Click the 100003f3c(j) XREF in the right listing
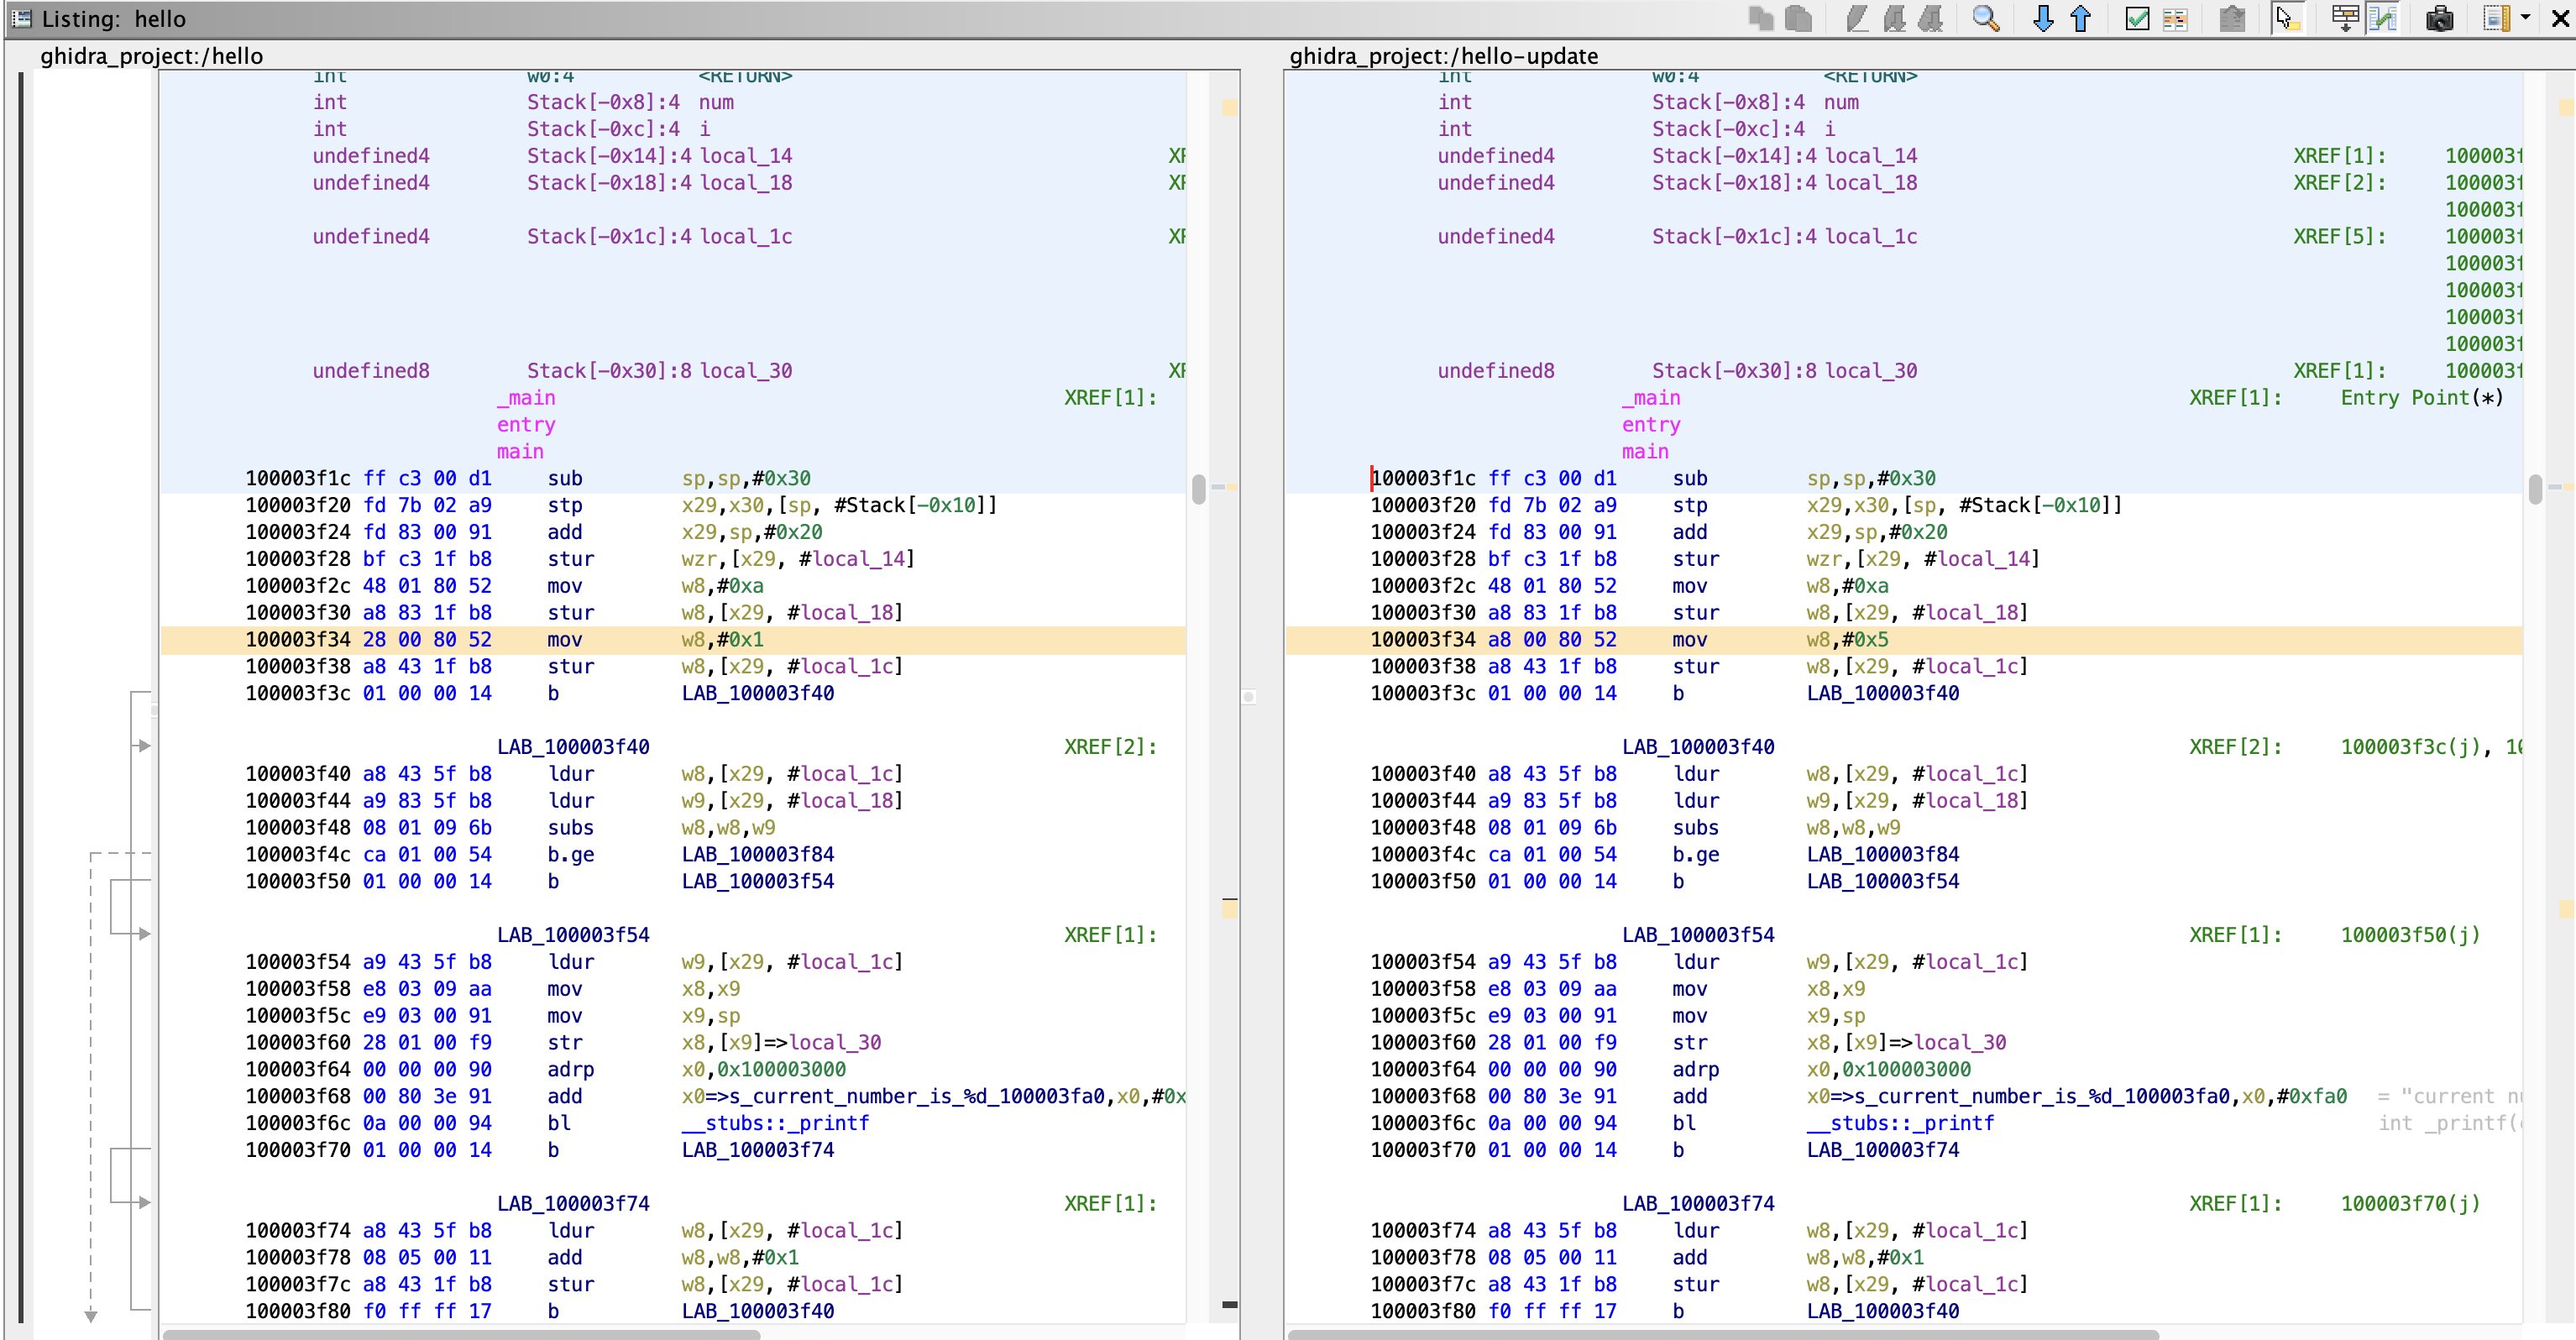The height and width of the screenshot is (1340, 2576). [x=2411, y=747]
